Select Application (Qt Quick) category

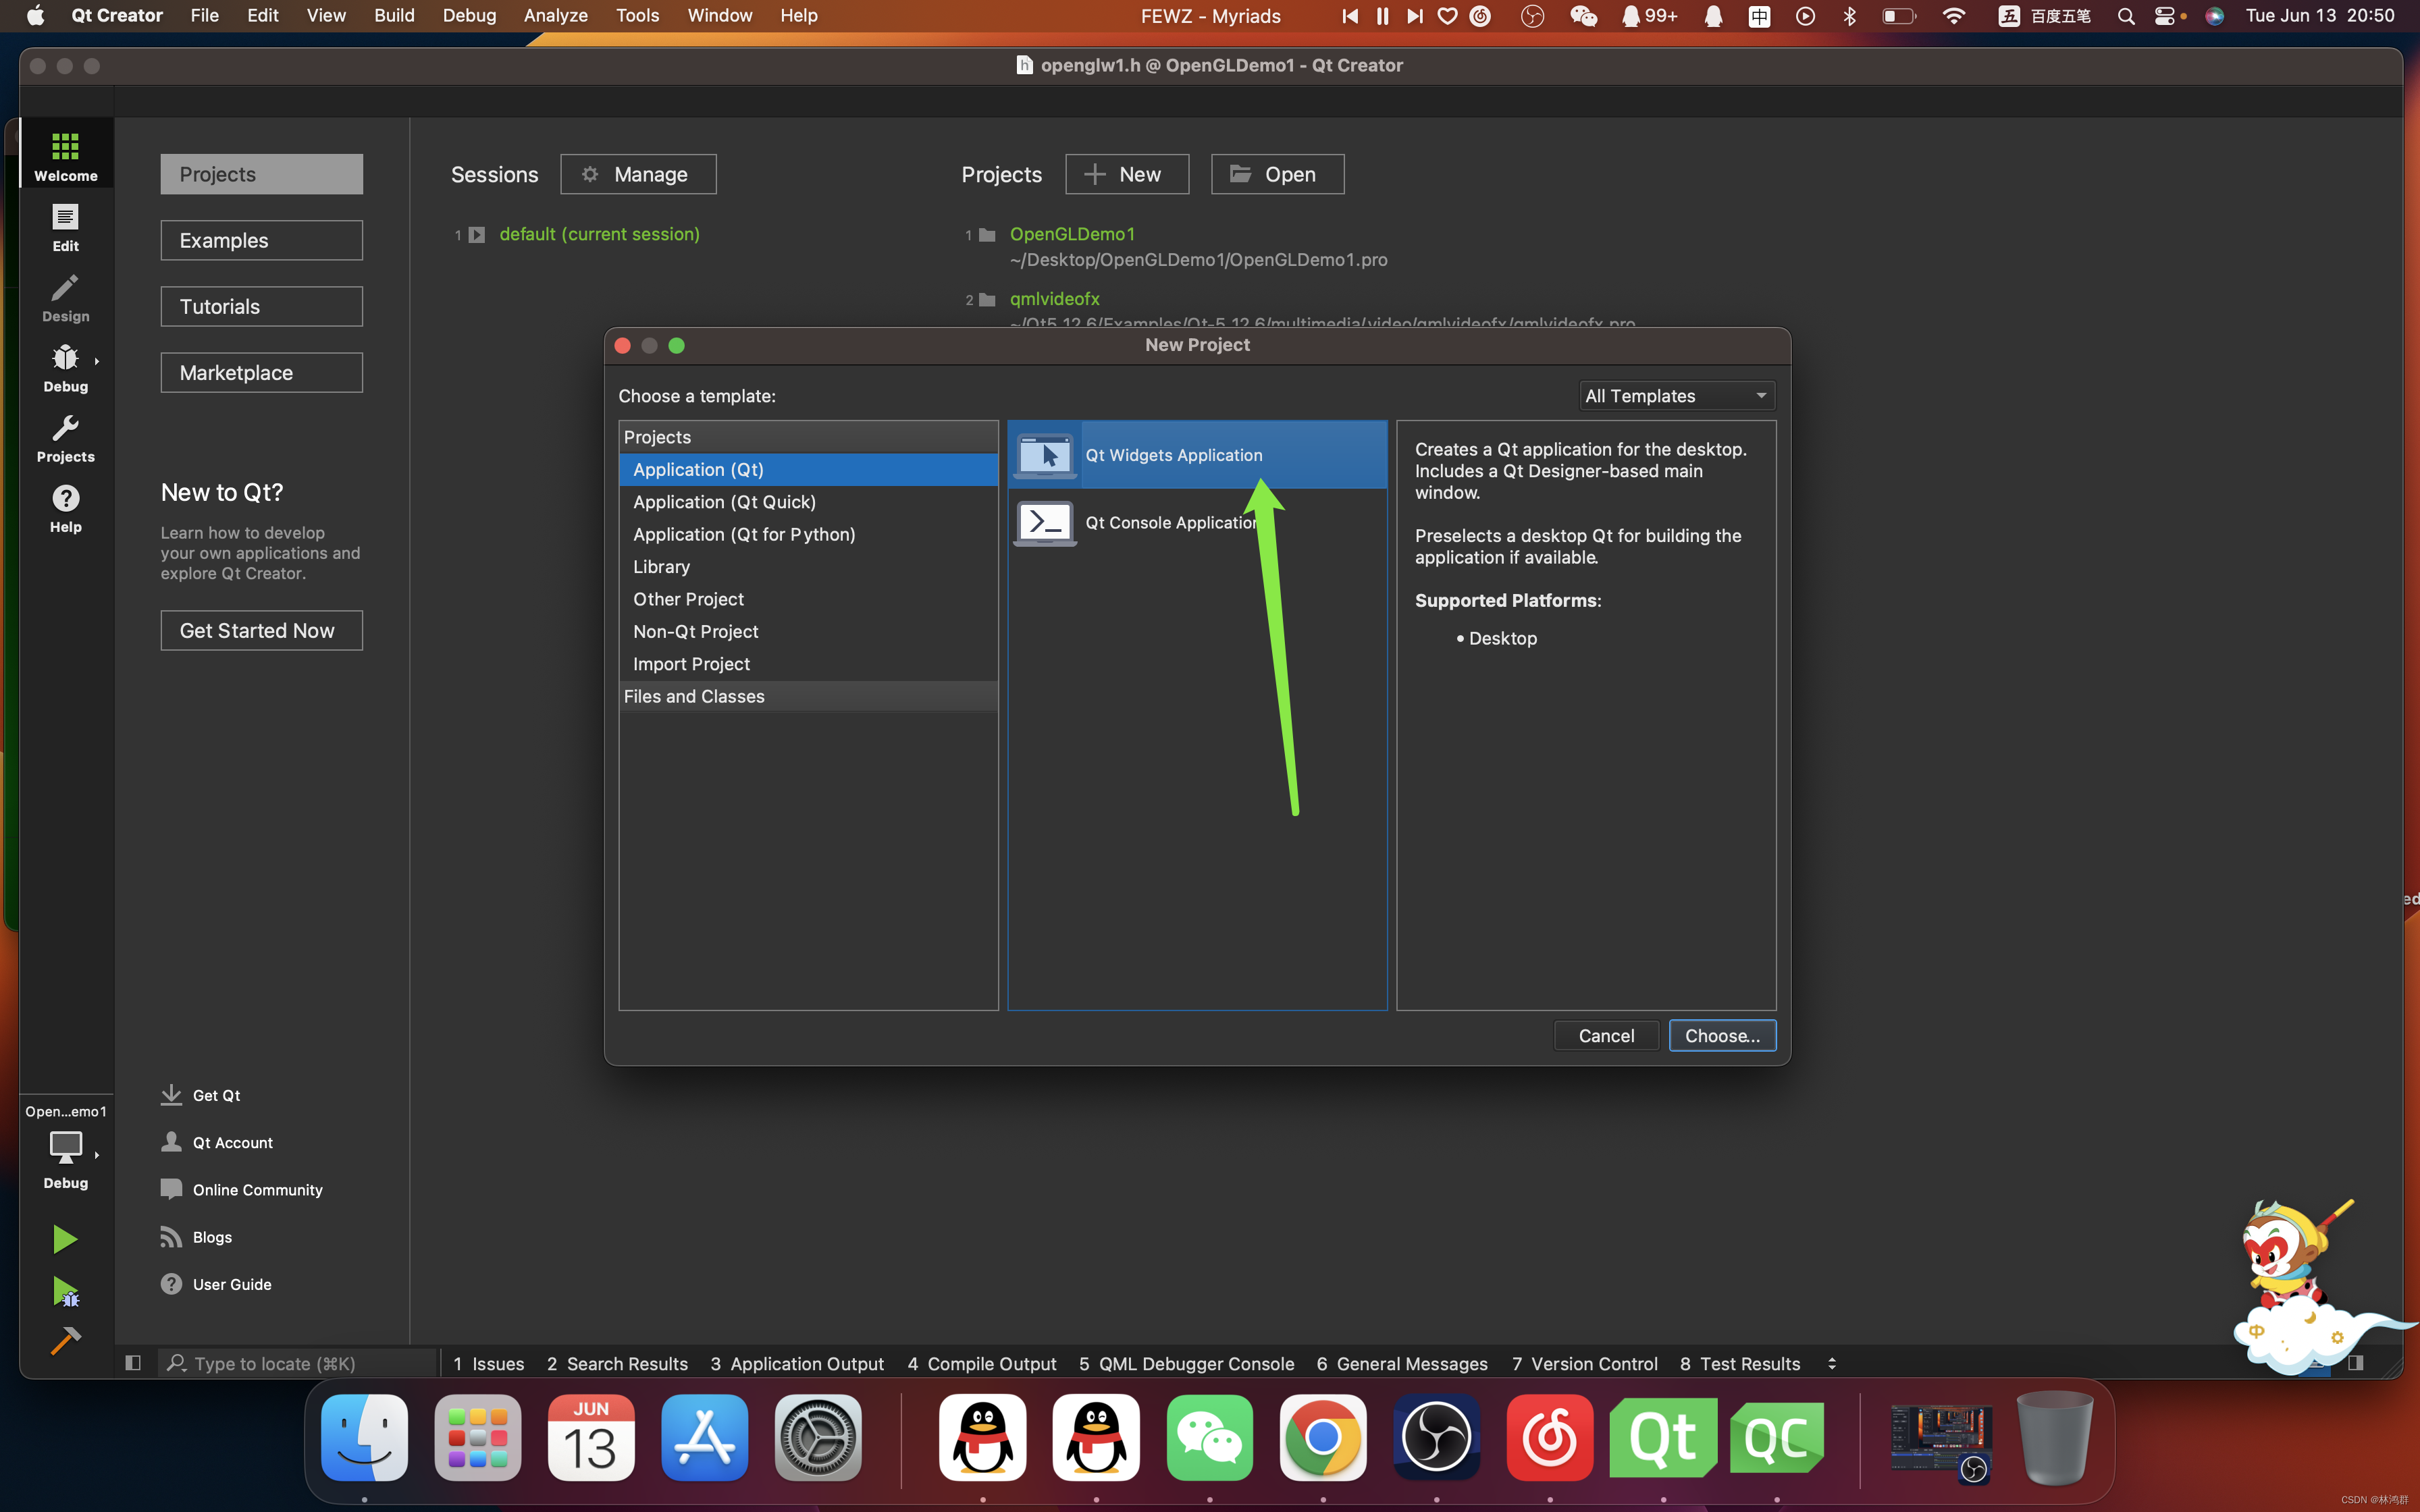[x=724, y=502]
